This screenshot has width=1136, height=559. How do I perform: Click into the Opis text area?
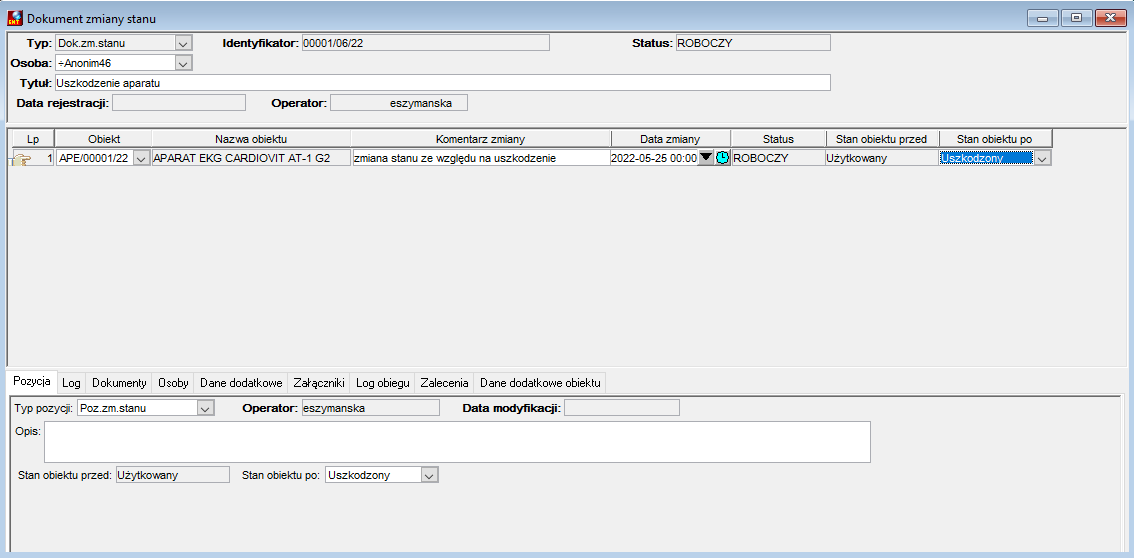click(x=457, y=442)
